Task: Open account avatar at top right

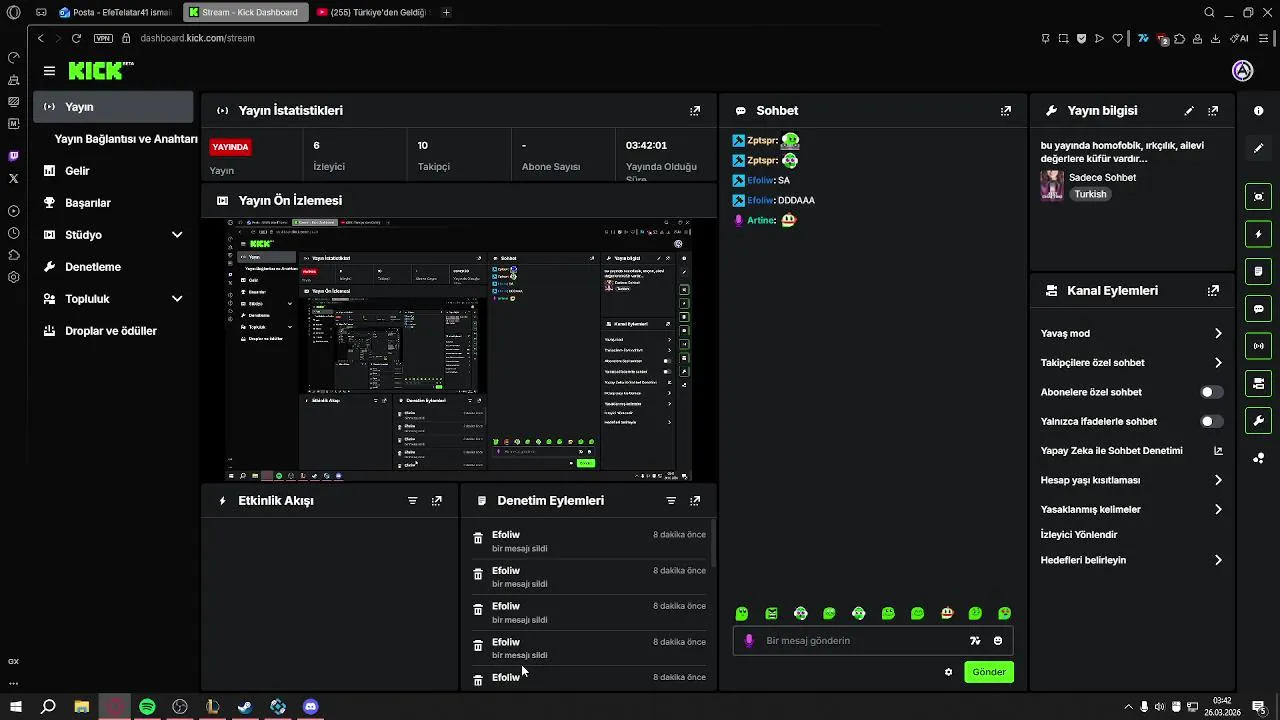Action: (x=1242, y=70)
